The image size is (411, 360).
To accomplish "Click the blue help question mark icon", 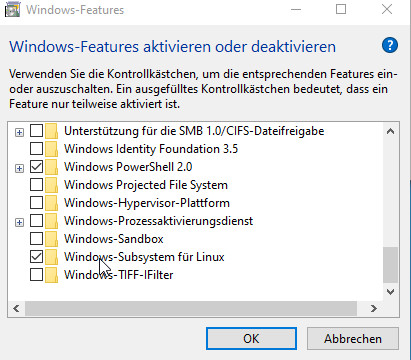I will tap(390, 45).
